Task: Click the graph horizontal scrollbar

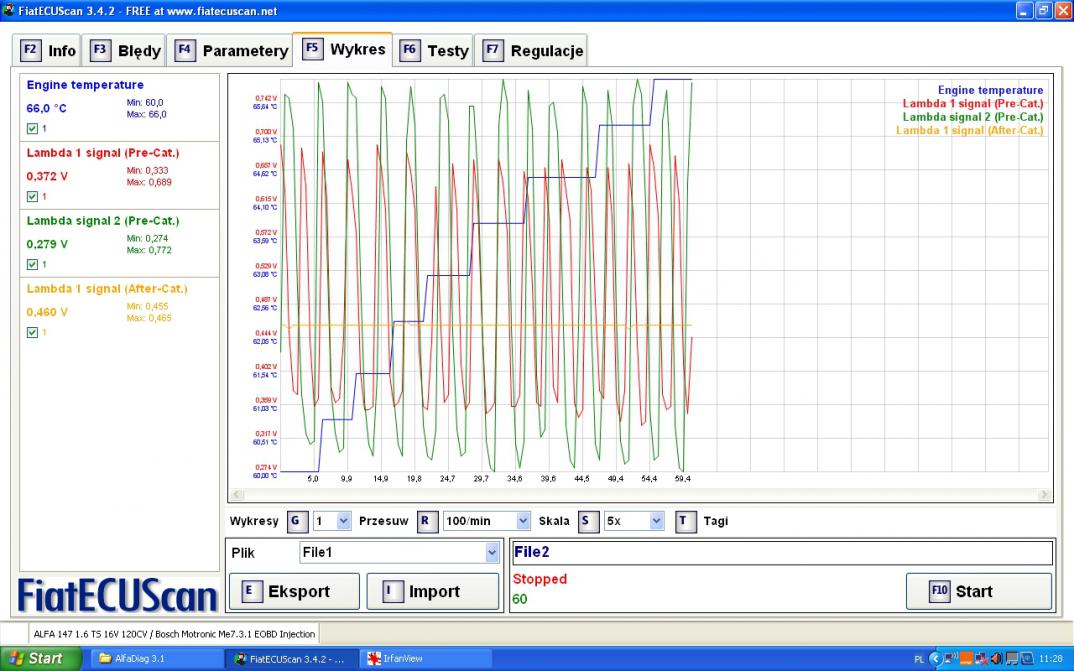Action: [x=640, y=494]
